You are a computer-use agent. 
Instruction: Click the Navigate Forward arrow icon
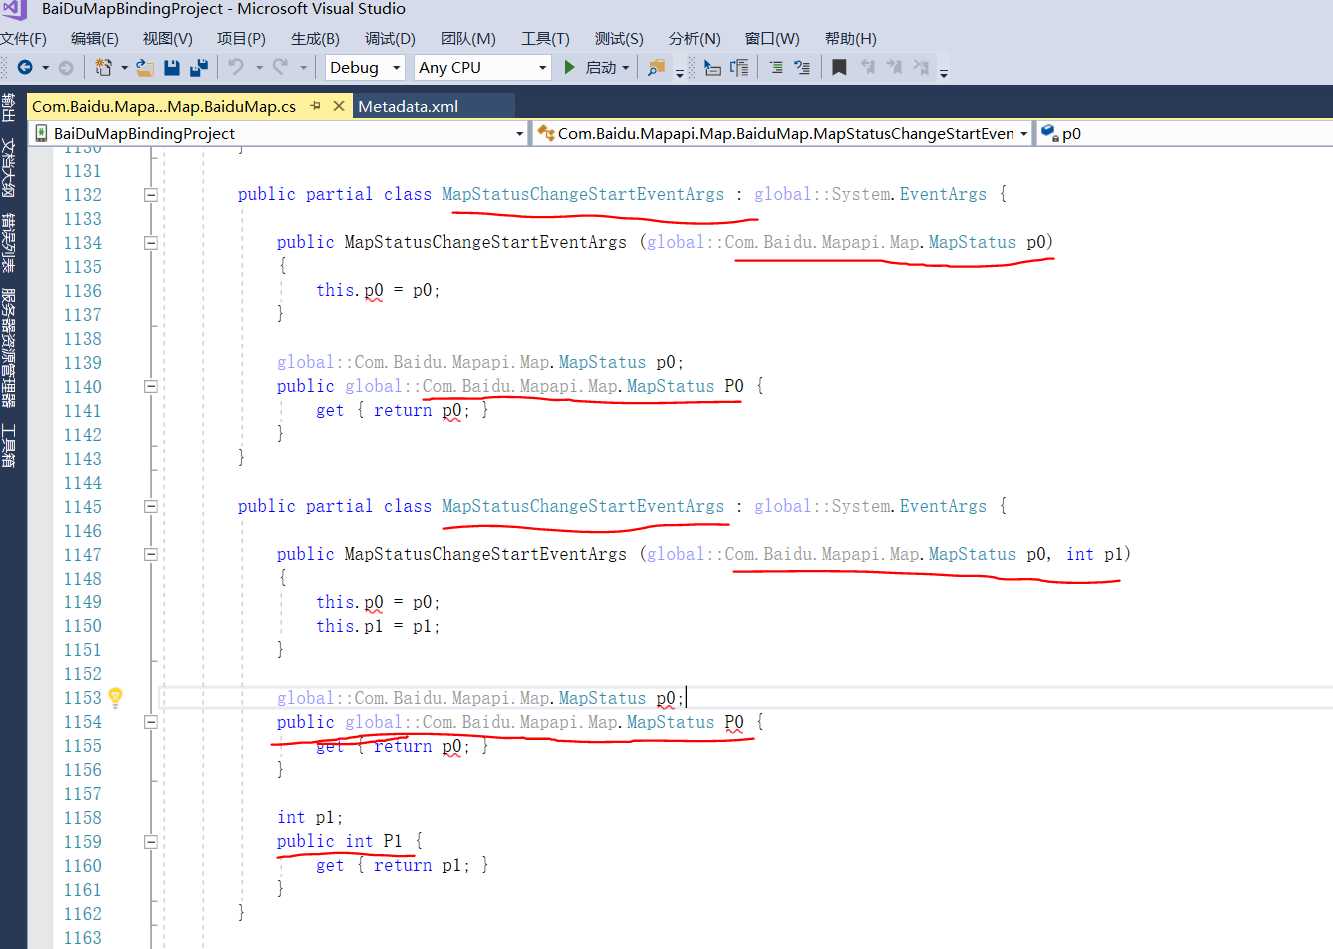(66, 67)
